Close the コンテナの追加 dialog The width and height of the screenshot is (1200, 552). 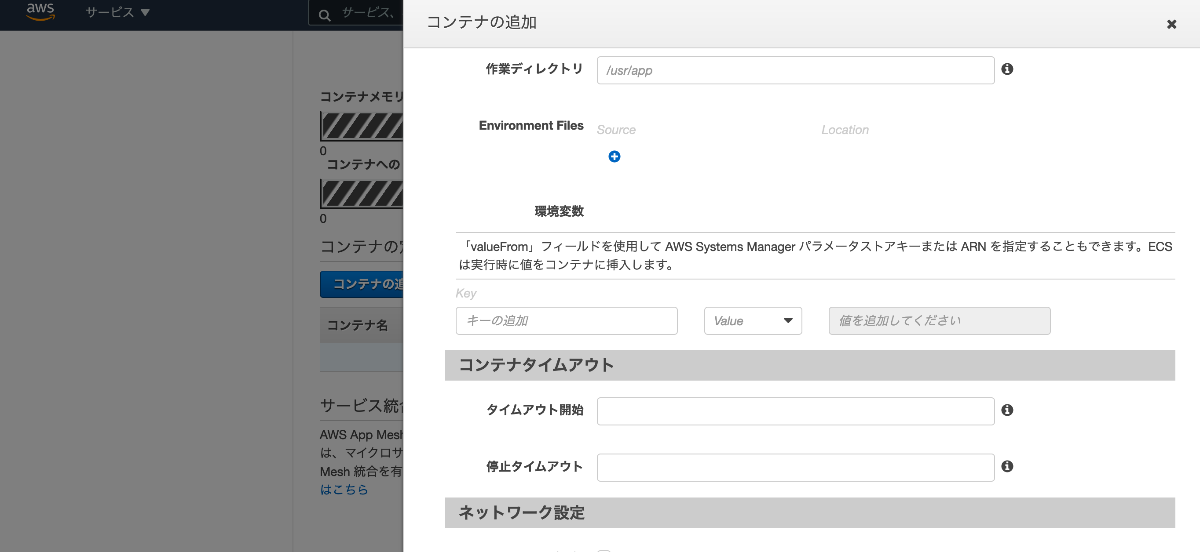1171,24
